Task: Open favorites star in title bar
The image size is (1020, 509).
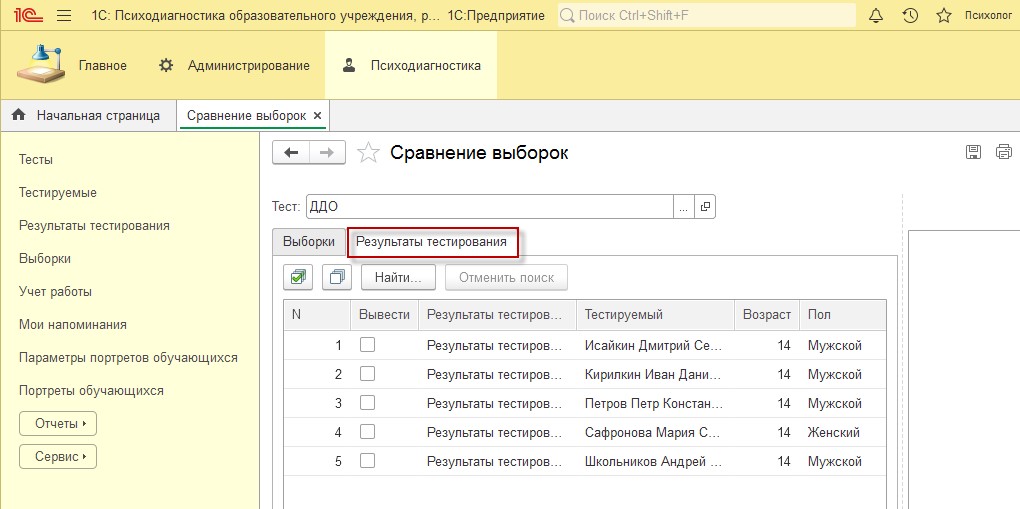Action: [x=944, y=16]
